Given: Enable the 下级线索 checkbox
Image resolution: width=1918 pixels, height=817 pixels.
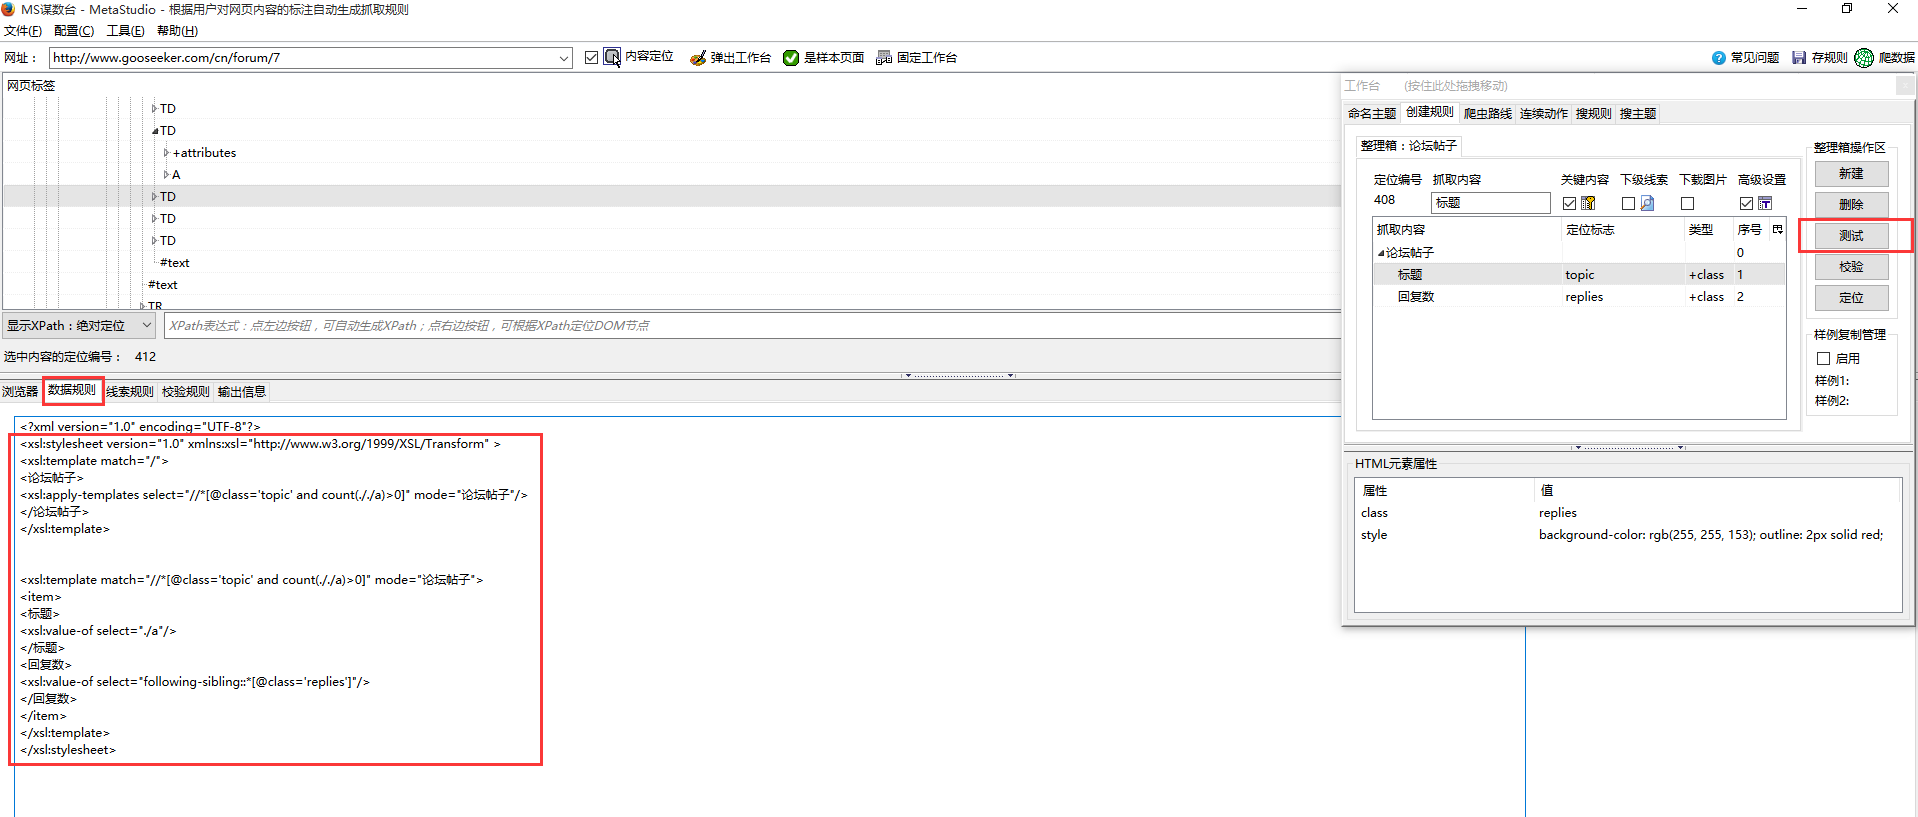Looking at the screenshot, I should coord(1628,203).
